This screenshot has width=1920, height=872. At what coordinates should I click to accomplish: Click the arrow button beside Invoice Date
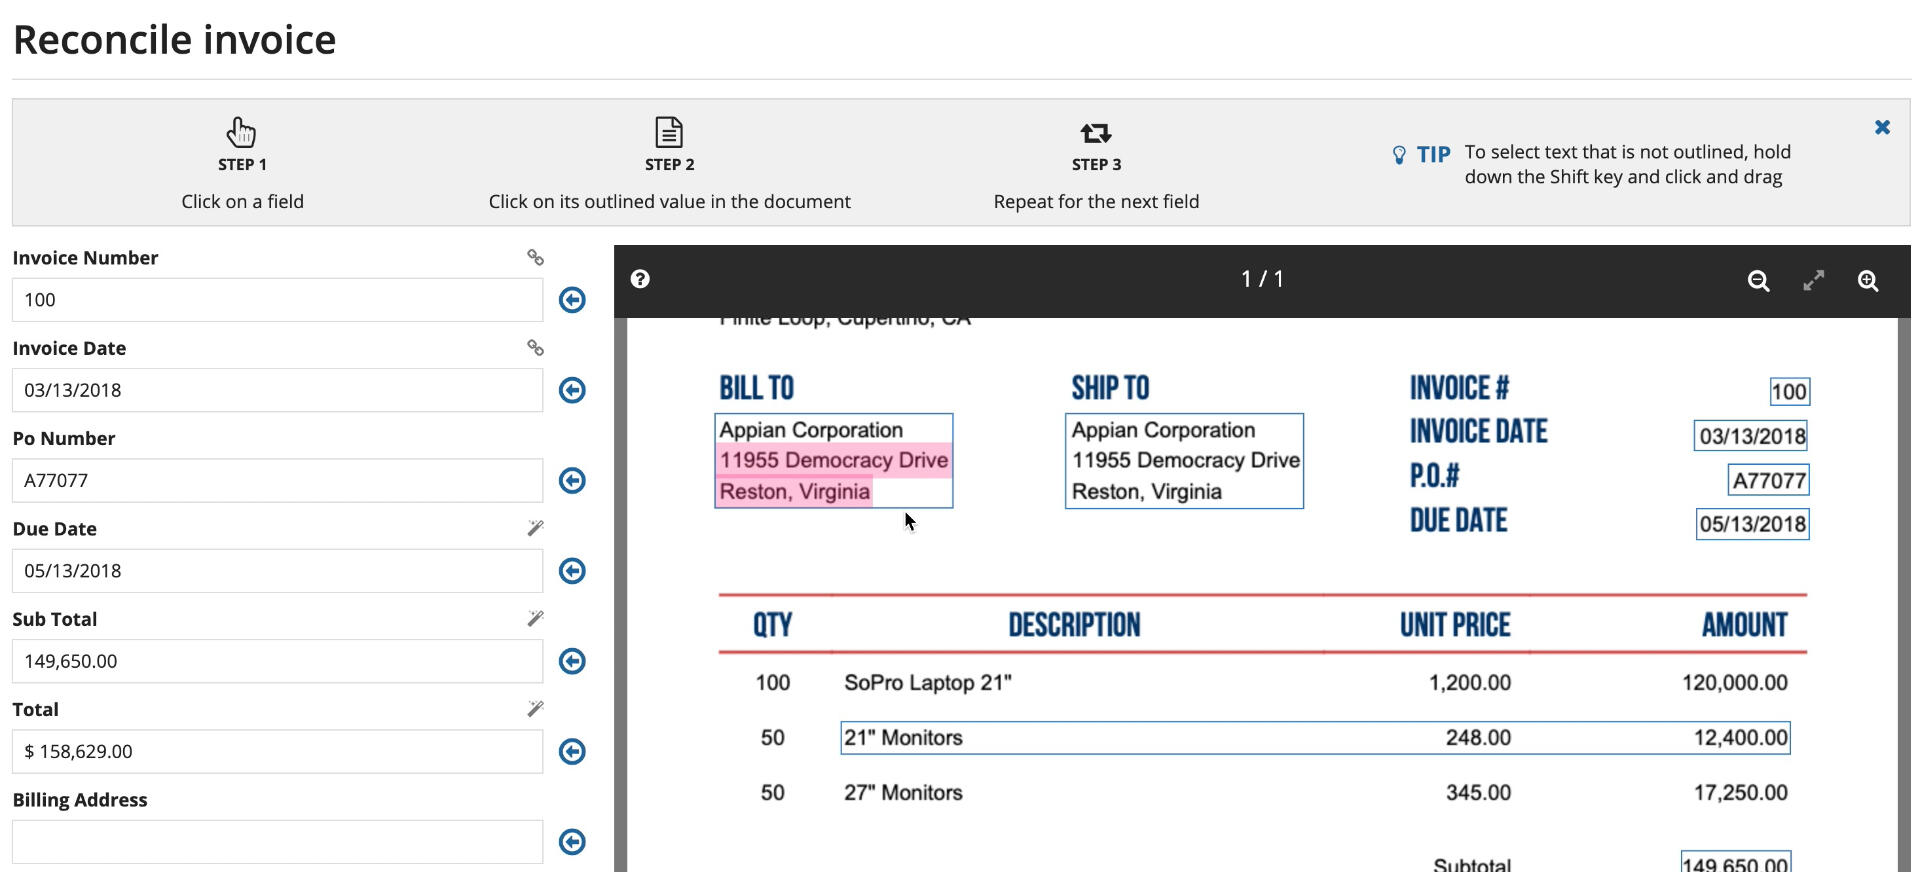[x=572, y=390]
